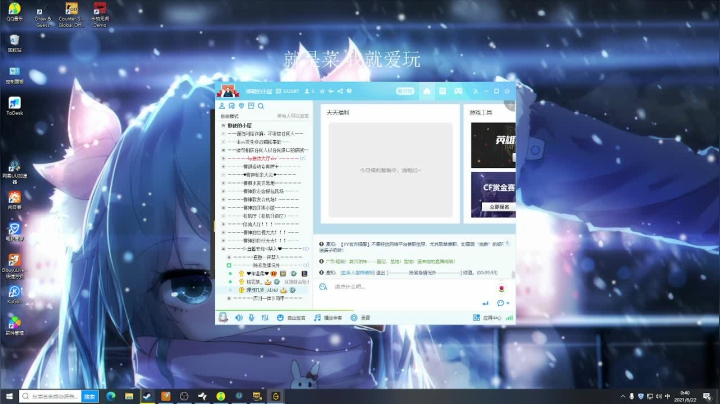Favorite the channel with the star icon
The width and height of the screenshot is (720, 404).
322,91
